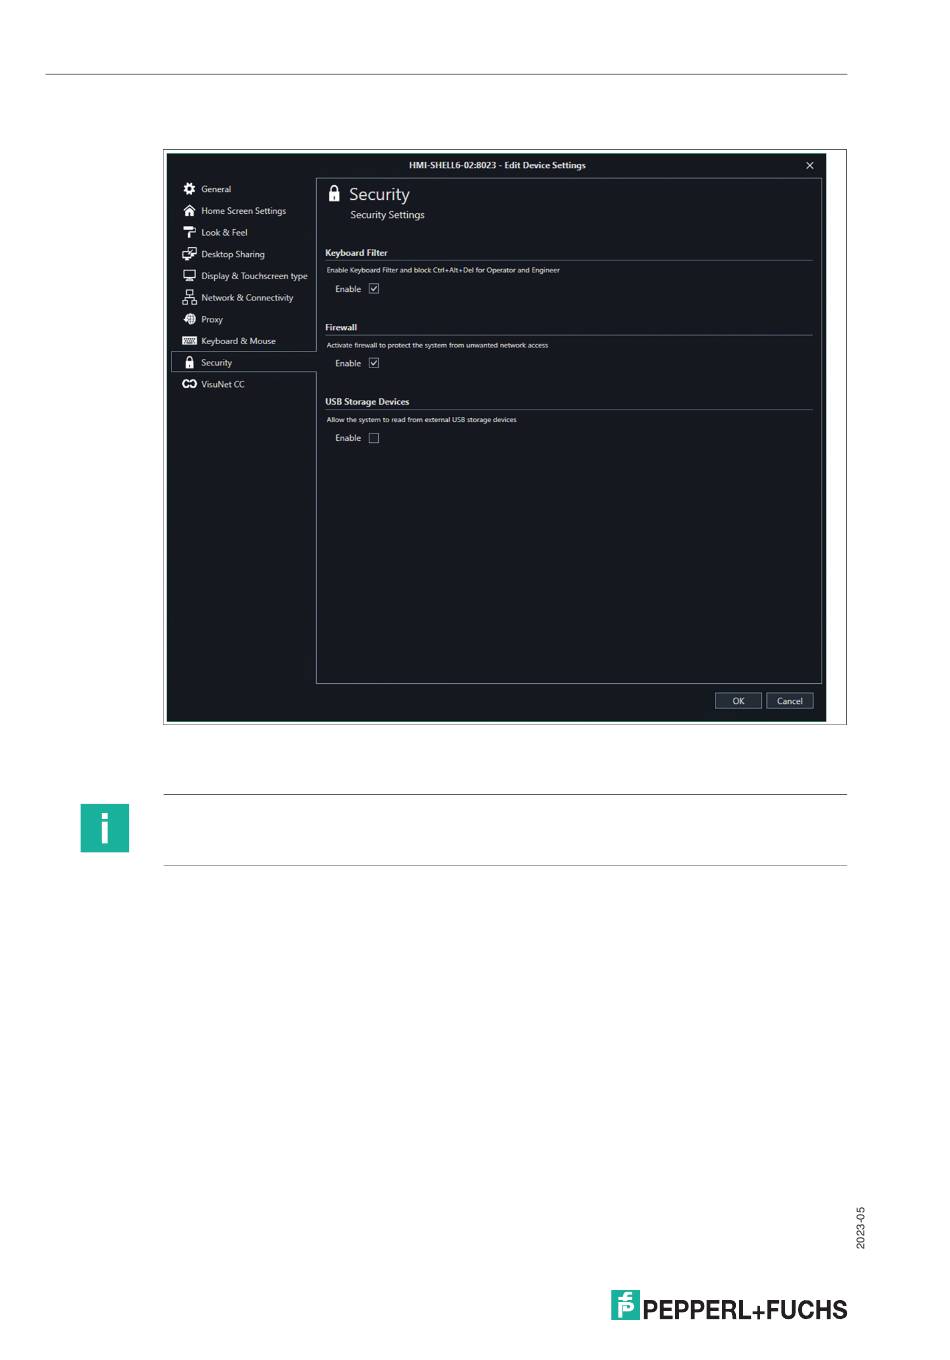Click the Security Settings subtitle

click(x=387, y=215)
